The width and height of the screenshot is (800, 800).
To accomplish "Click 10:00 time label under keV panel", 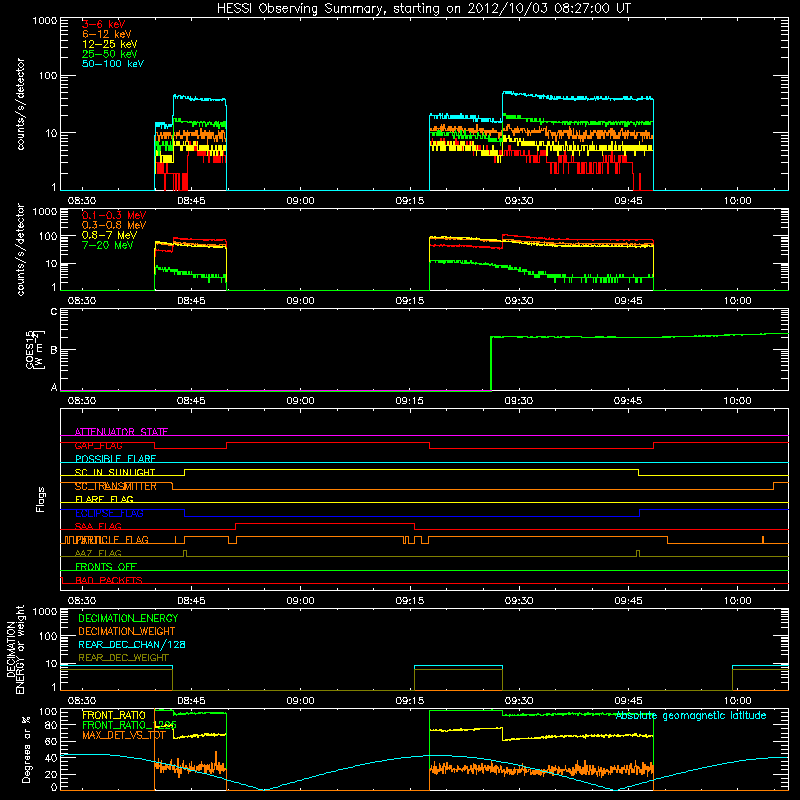I will point(737,201).
